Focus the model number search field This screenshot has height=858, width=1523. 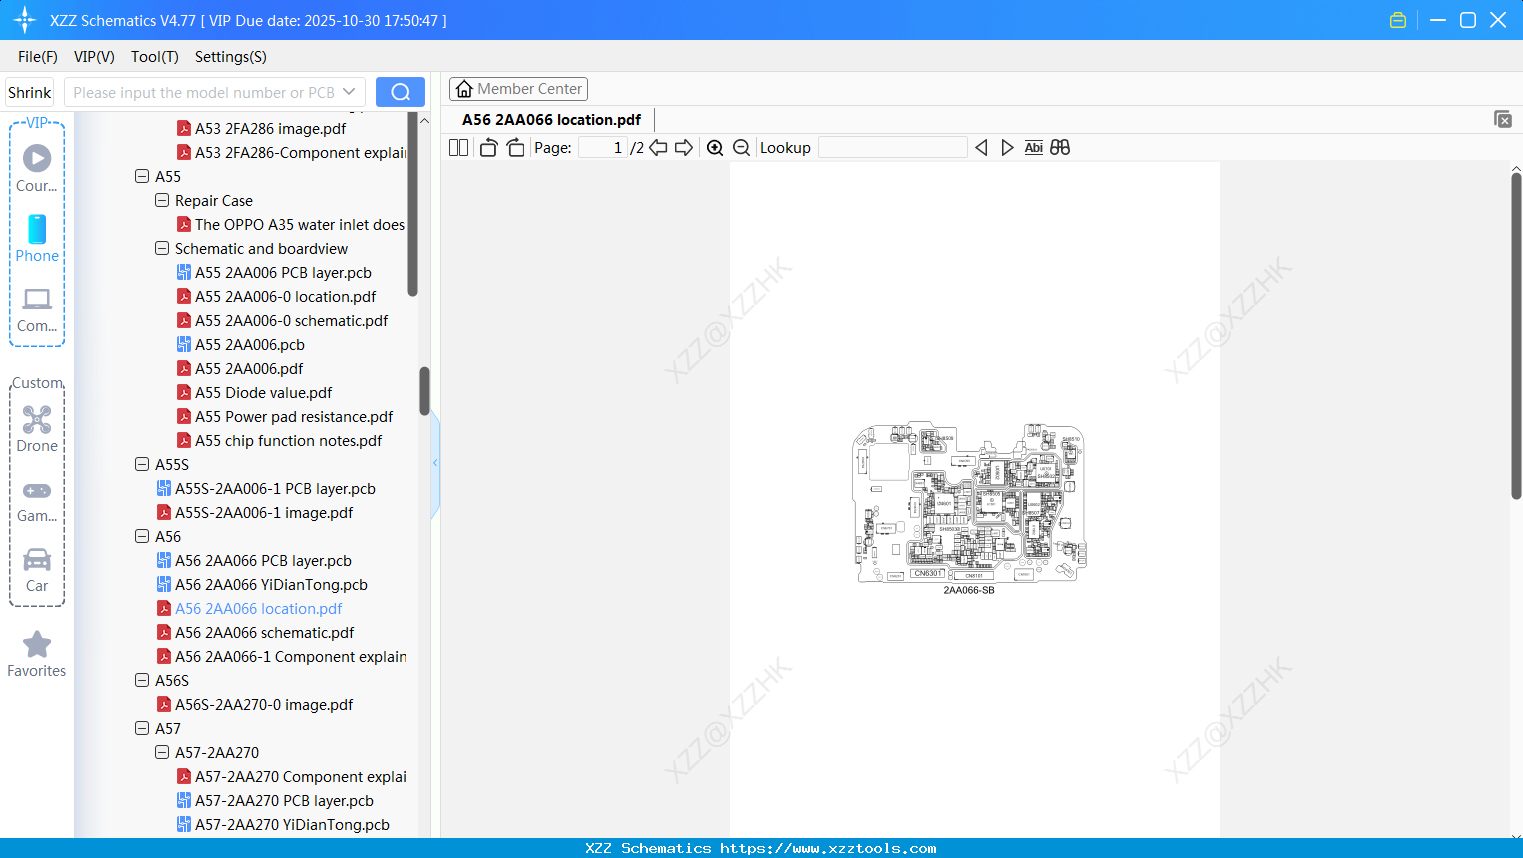click(203, 92)
